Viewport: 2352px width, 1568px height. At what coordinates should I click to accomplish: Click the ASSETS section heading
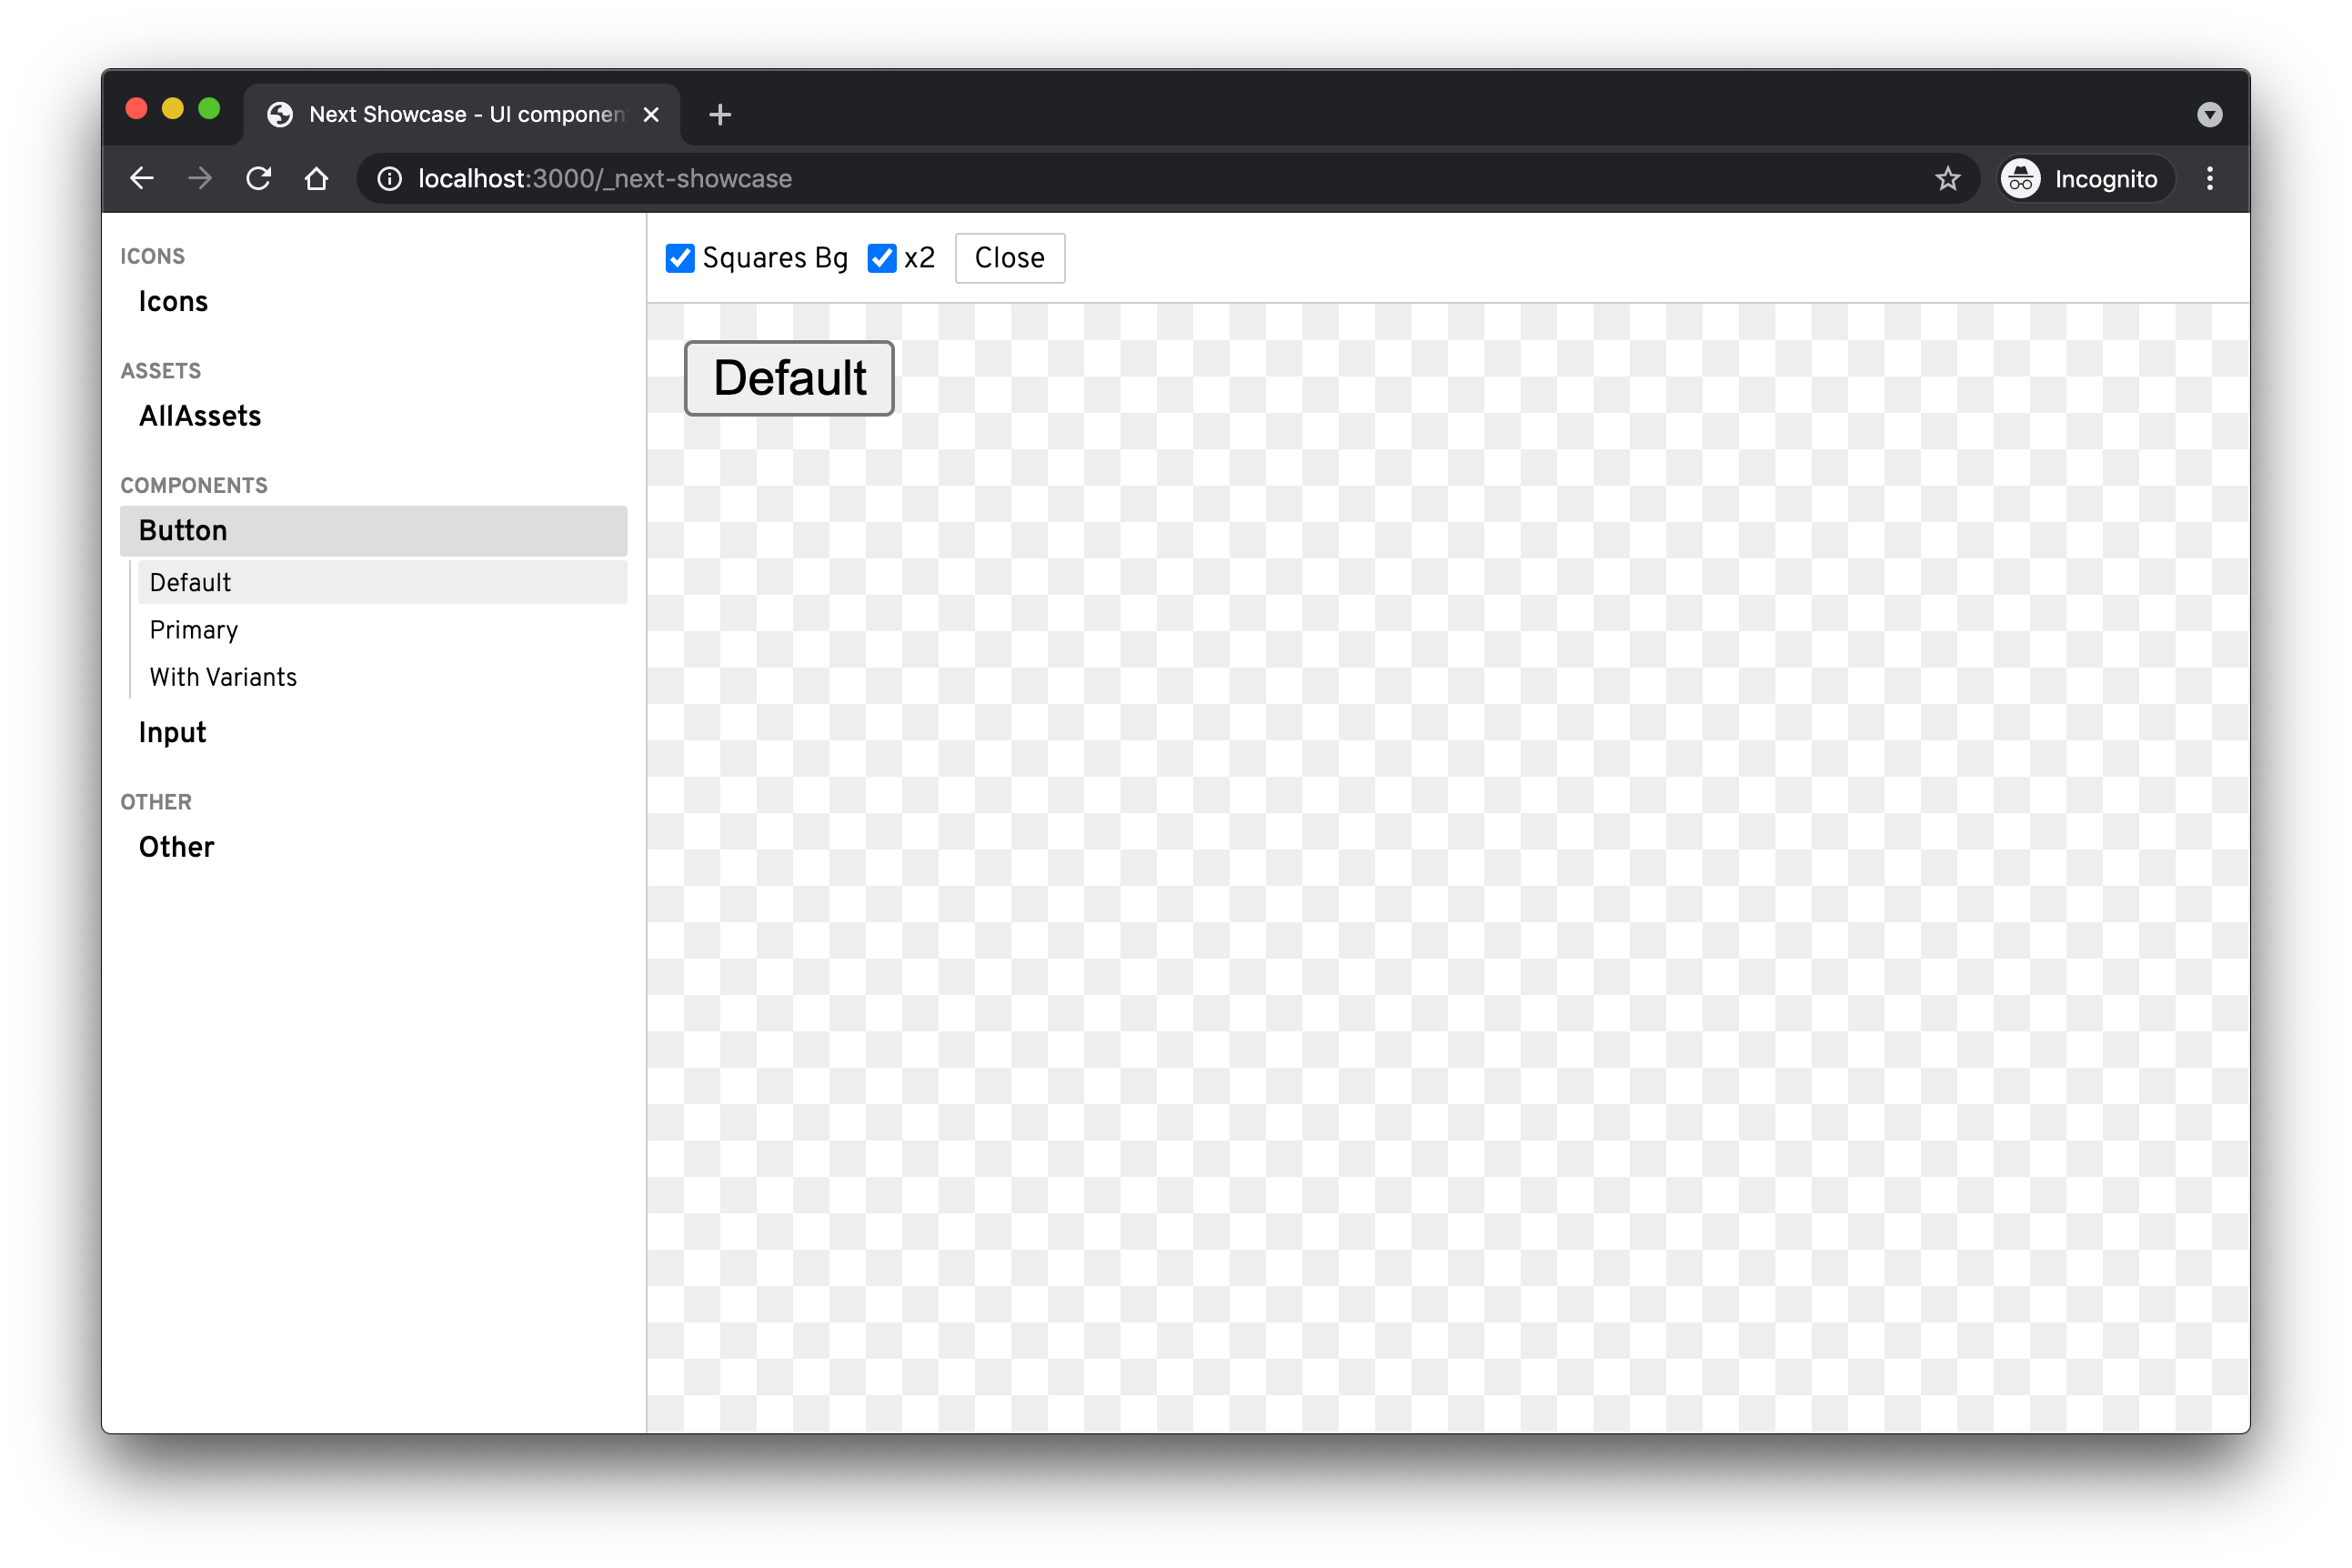click(x=161, y=370)
